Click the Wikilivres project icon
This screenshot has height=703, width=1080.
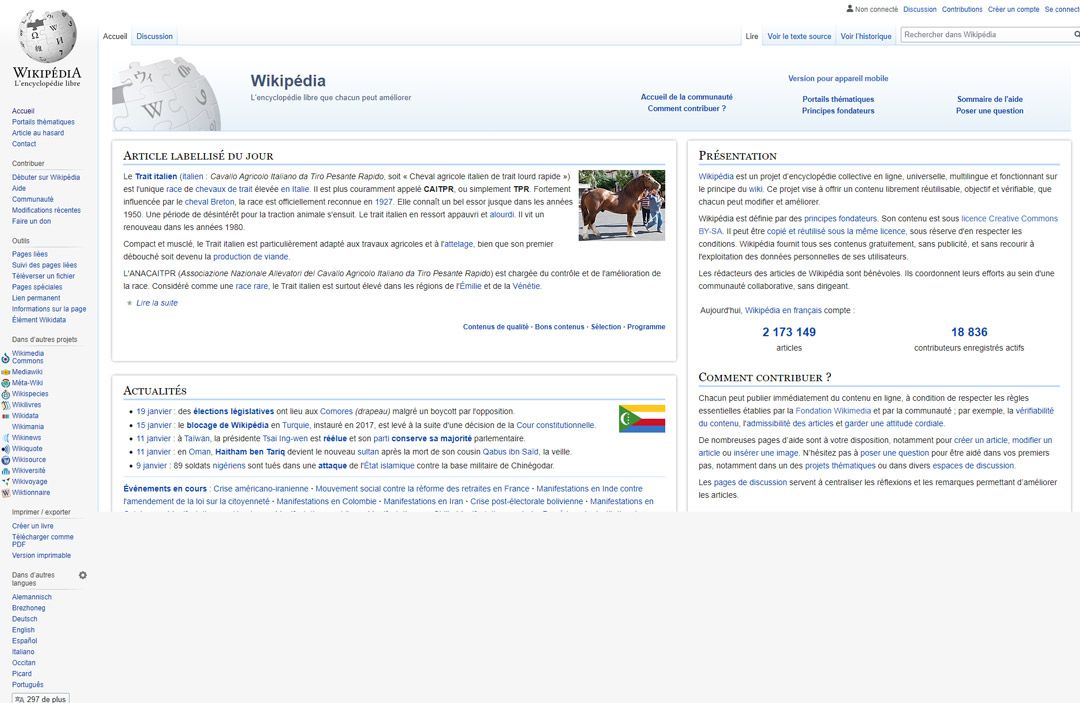click(6, 405)
